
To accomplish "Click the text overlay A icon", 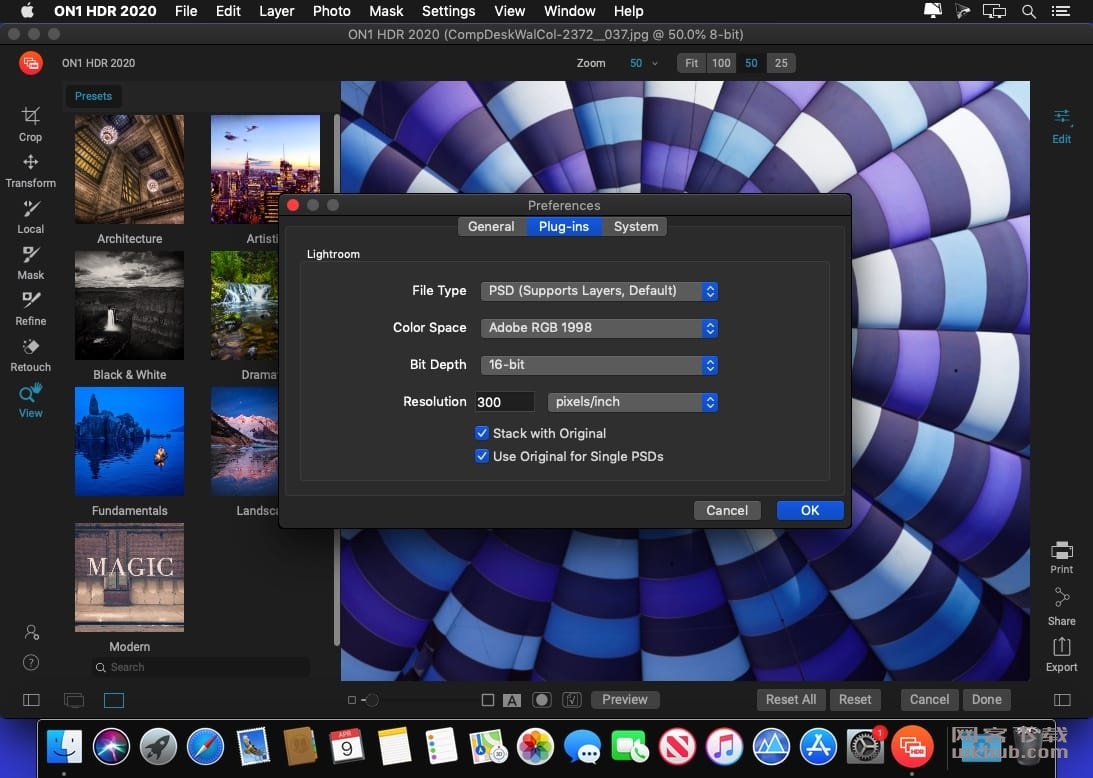I will pos(512,701).
